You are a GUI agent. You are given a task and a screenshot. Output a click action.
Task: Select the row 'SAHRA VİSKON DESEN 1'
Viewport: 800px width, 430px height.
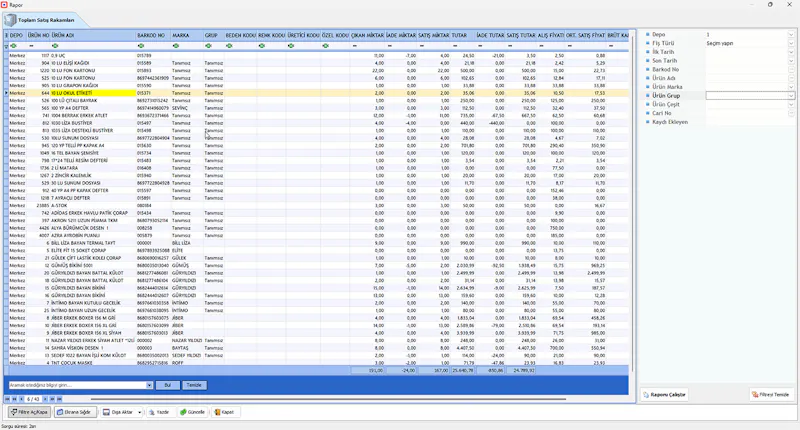pyautogui.click(x=319, y=348)
